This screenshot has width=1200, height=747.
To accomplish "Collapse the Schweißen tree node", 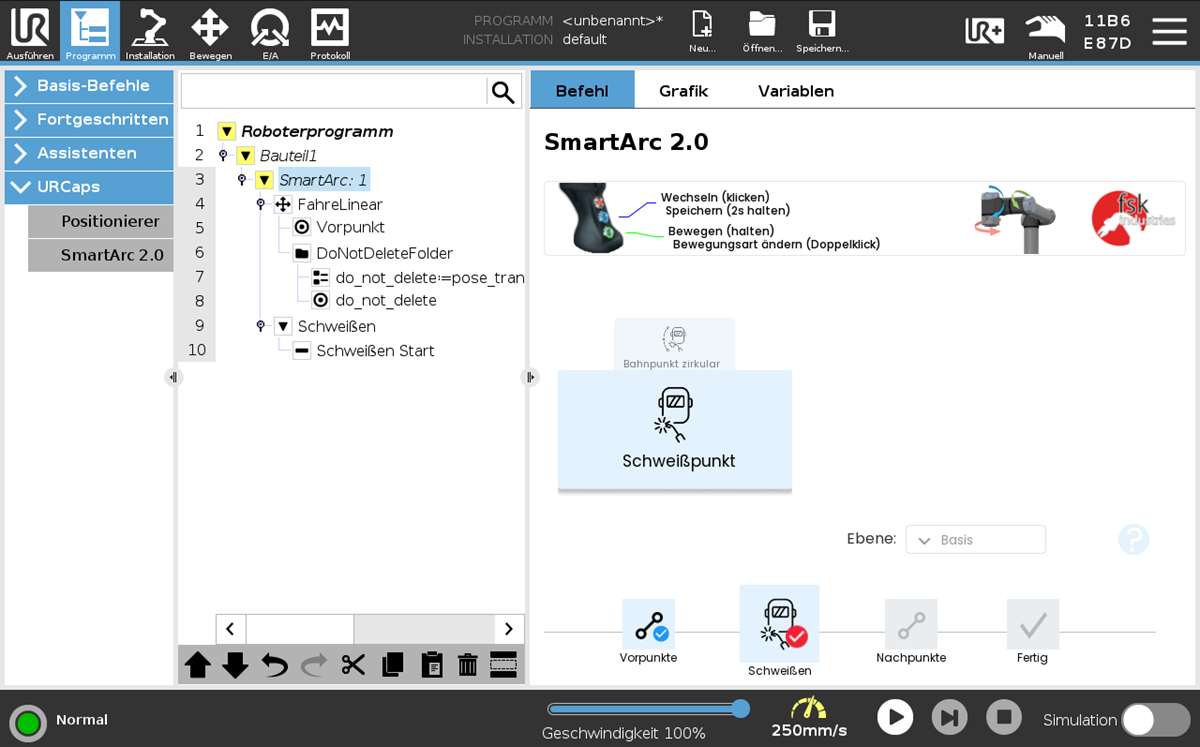I will 283,326.
